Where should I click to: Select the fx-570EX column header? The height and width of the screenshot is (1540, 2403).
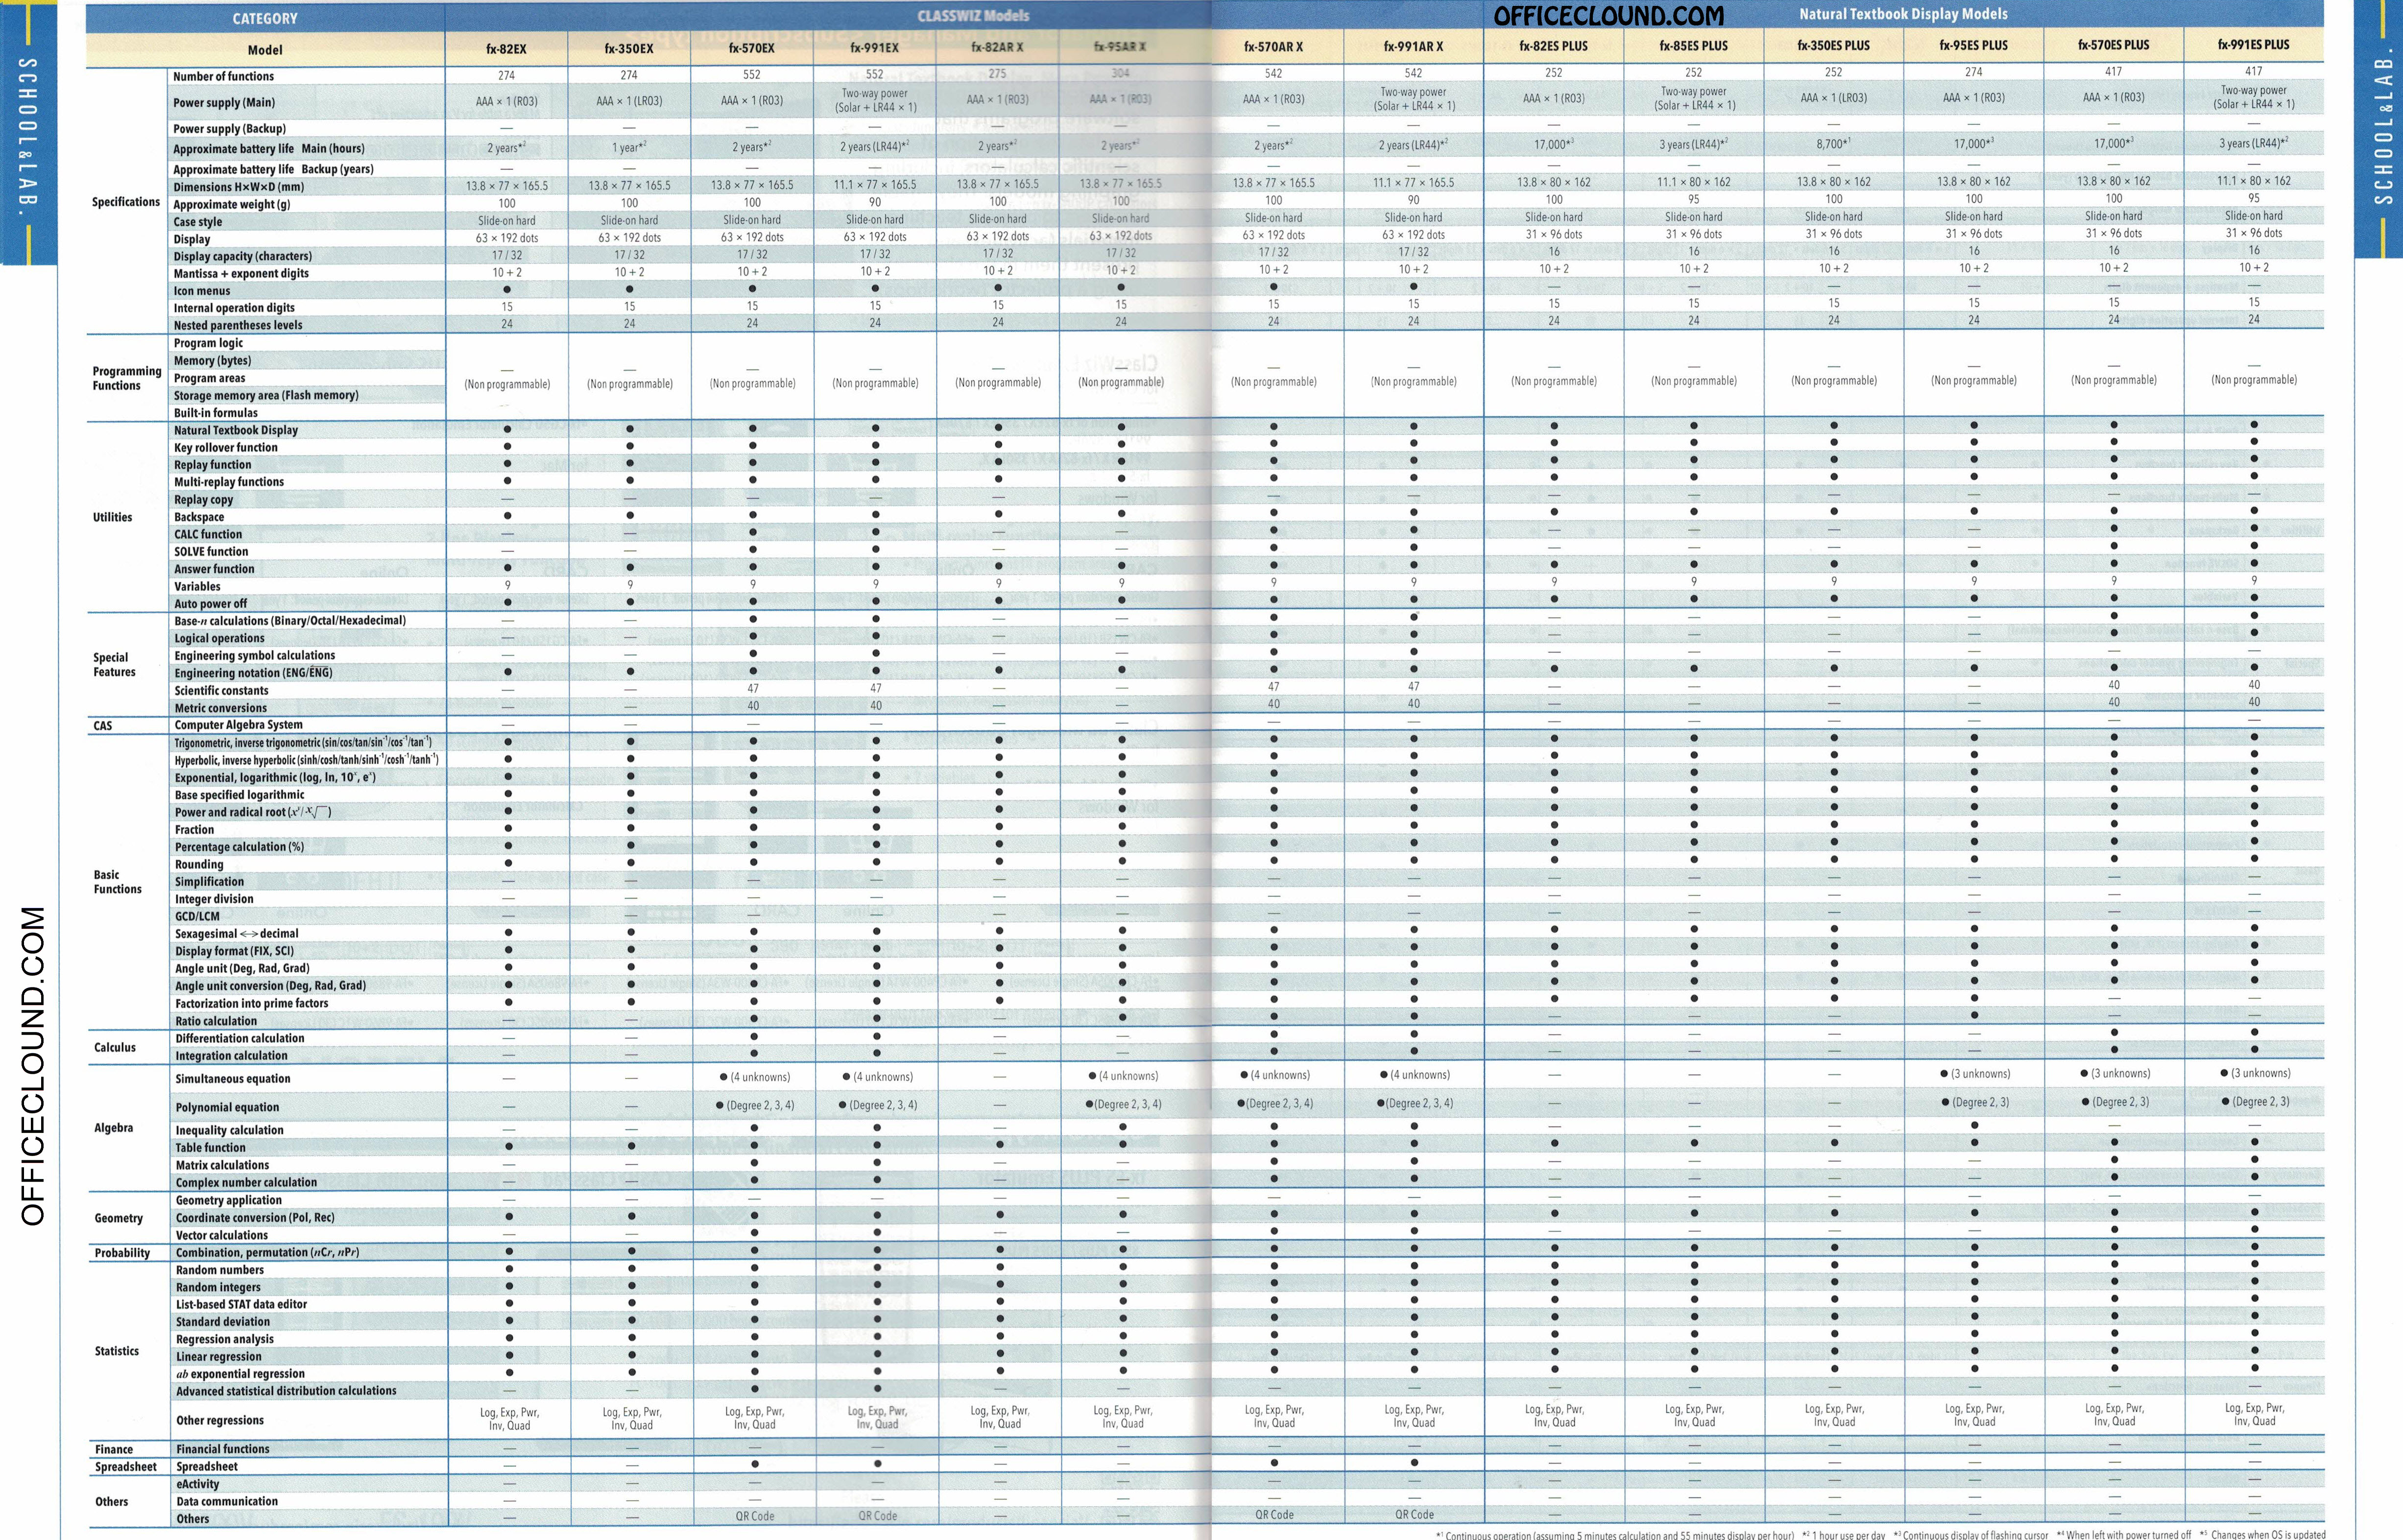click(x=752, y=48)
